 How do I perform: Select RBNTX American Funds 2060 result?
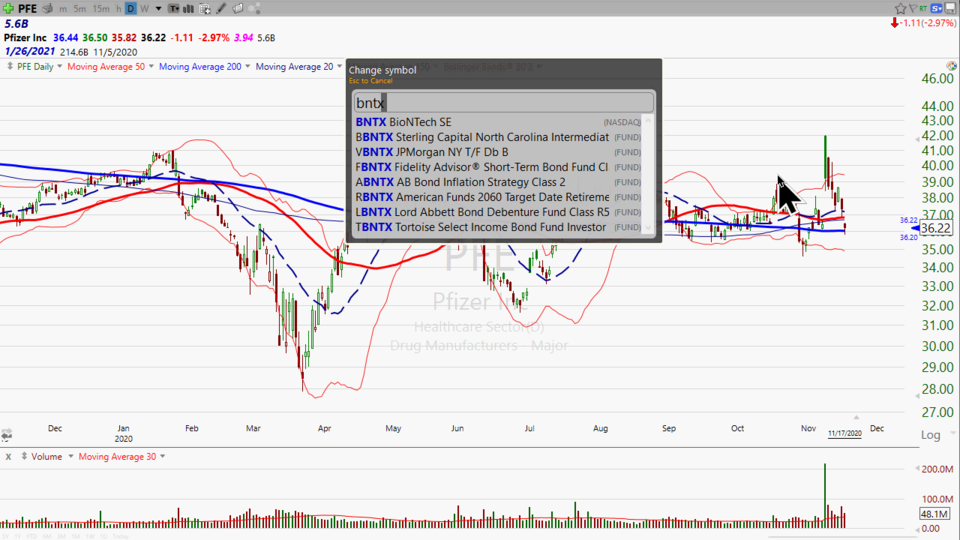498,197
